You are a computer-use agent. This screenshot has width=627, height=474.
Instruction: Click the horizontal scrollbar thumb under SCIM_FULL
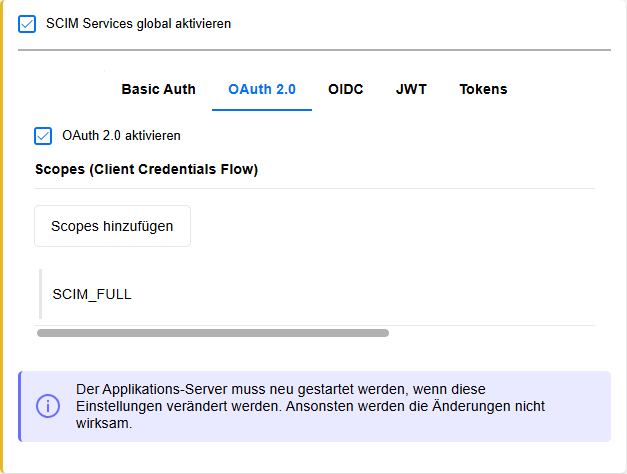(212, 333)
